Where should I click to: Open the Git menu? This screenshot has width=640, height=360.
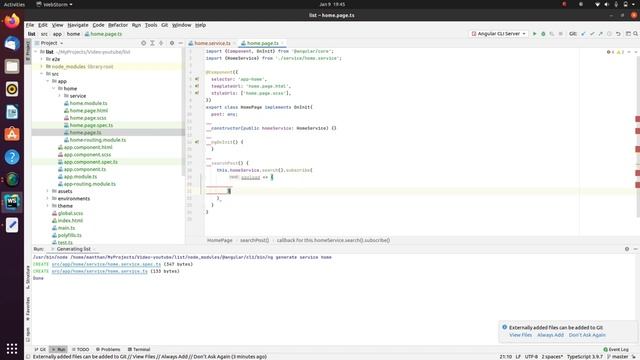(164, 25)
